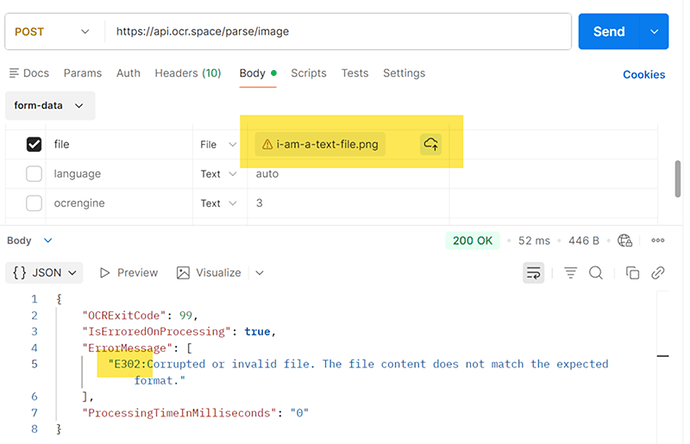Click the 'file' key cell
The width and height of the screenshot is (690, 444).
click(119, 144)
